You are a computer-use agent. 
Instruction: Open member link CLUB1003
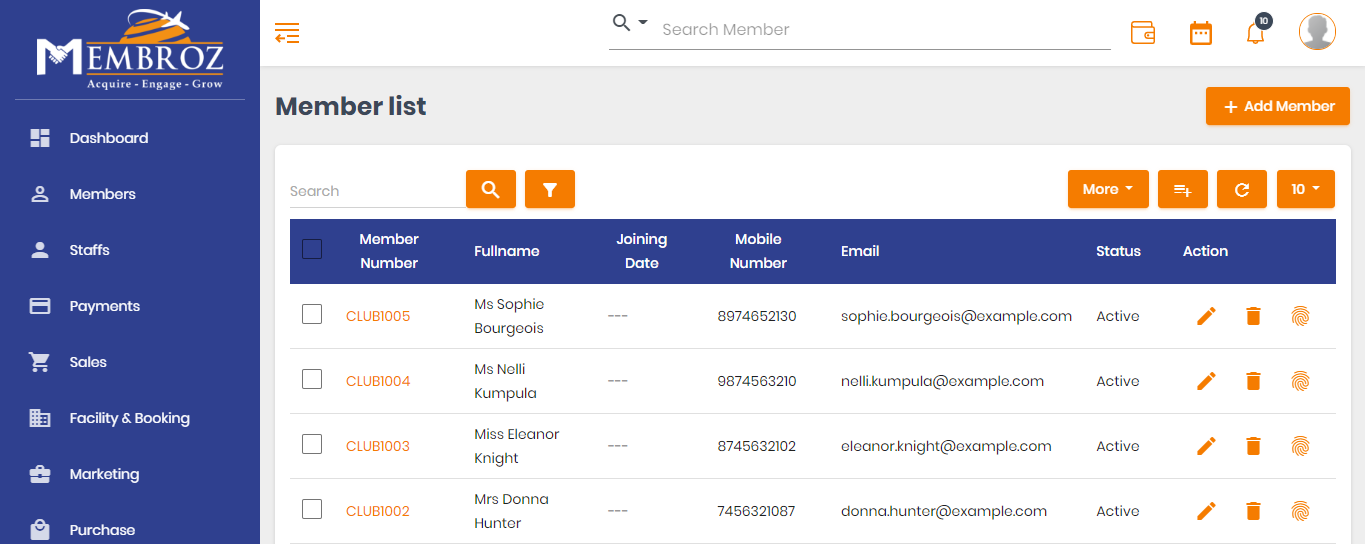[378, 446]
